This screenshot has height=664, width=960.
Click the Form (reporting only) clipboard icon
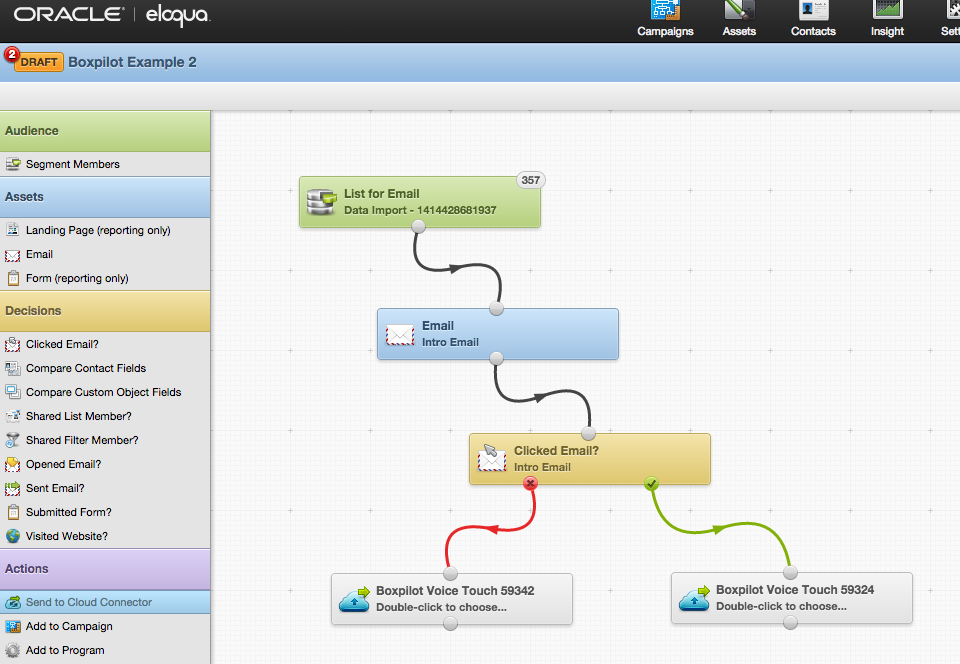click(13, 278)
